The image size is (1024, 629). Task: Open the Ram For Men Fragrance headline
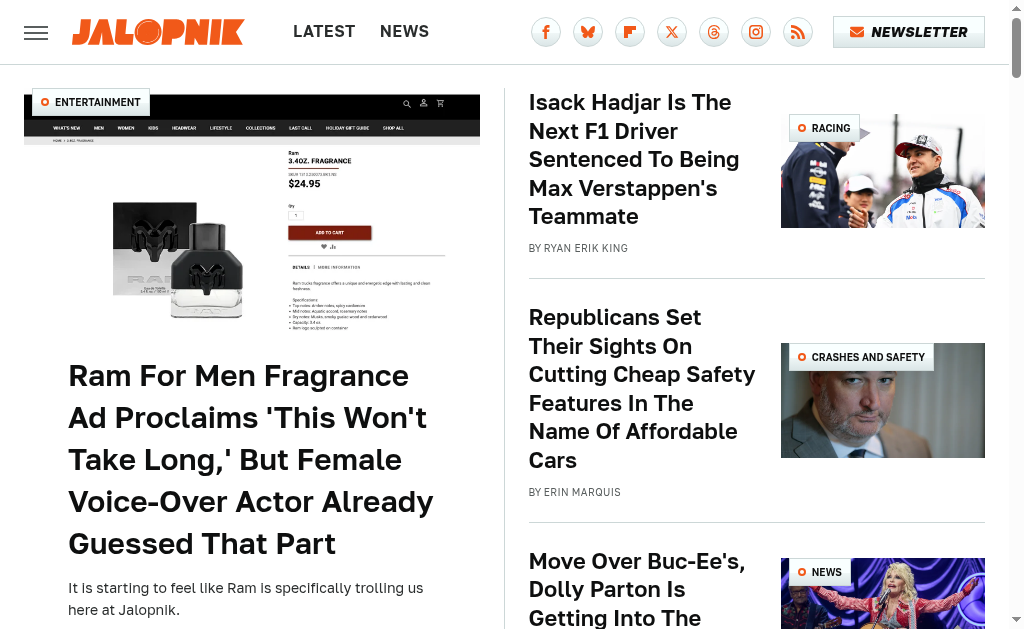[250, 459]
